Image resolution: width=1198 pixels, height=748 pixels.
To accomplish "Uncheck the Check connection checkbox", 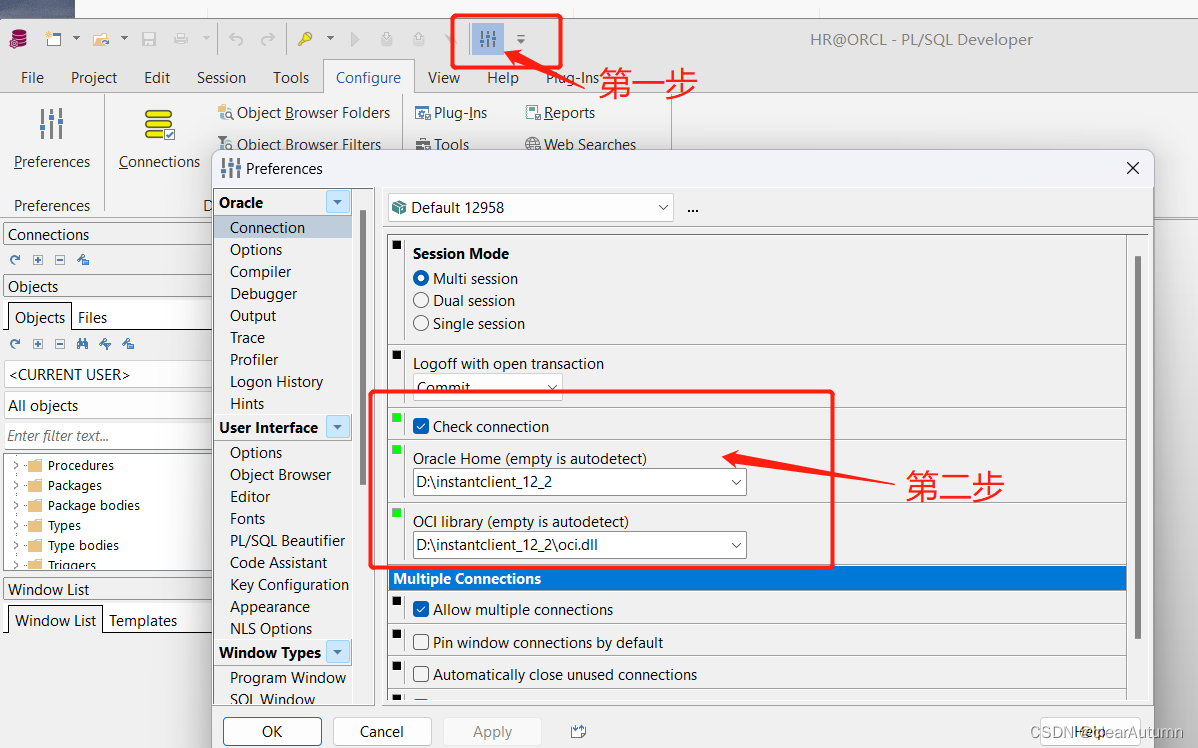I will point(420,424).
